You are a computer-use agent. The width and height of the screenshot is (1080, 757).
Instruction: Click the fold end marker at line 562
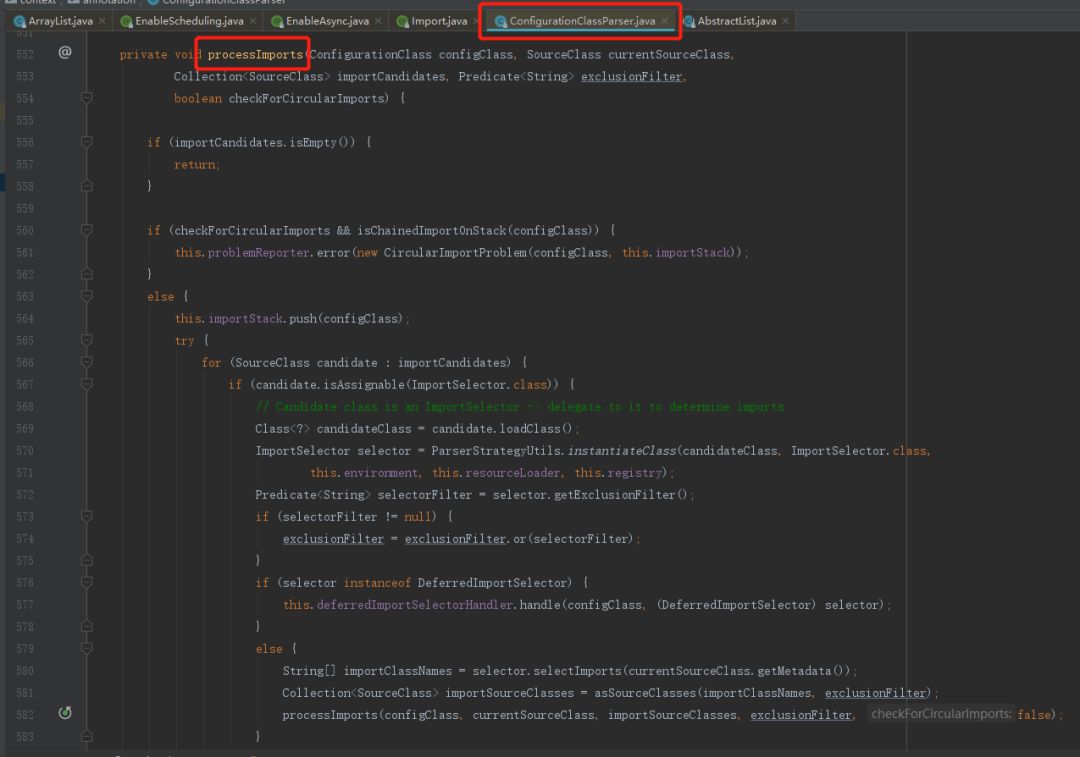tap(87, 274)
